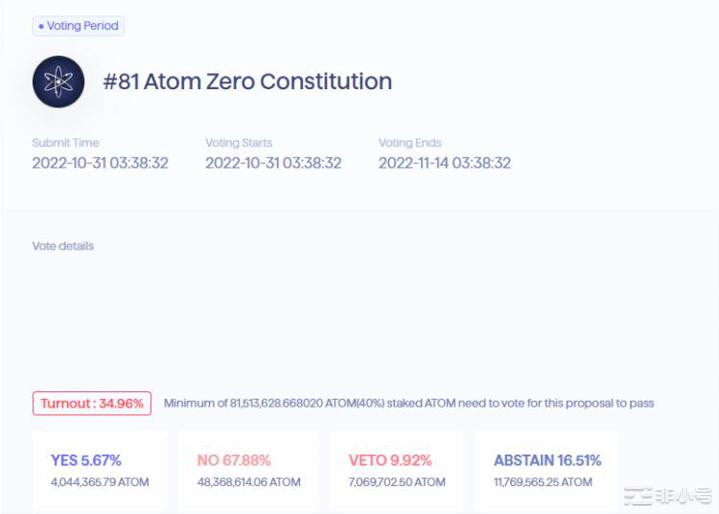Screen dimensions: 719x514
Task: Select the NO 67.88% vote card
Action: click(248, 470)
